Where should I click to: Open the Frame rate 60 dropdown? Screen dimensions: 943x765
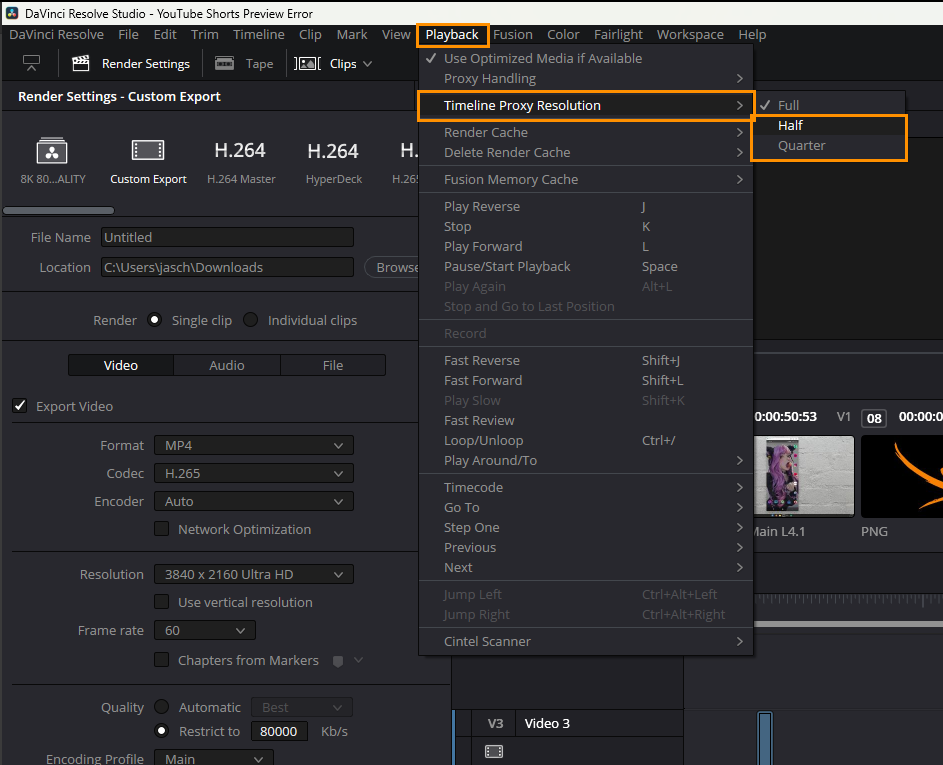(x=205, y=630)
